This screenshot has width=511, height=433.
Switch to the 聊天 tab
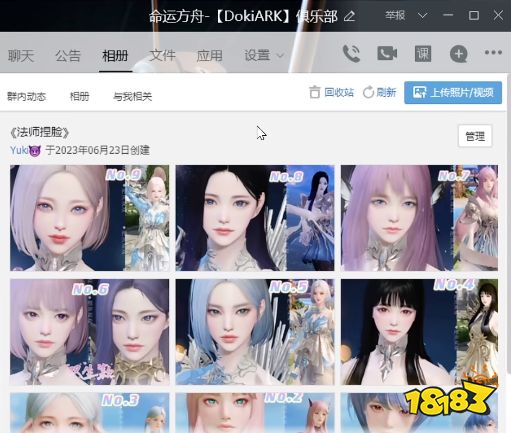[21, 56]
